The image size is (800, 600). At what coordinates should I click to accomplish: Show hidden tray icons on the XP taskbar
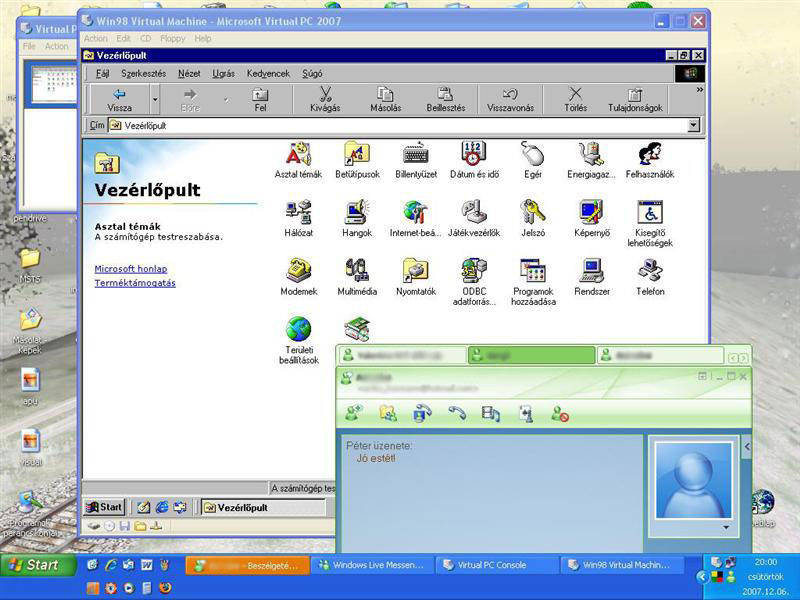pyautogui.click(x=702, y=577)
